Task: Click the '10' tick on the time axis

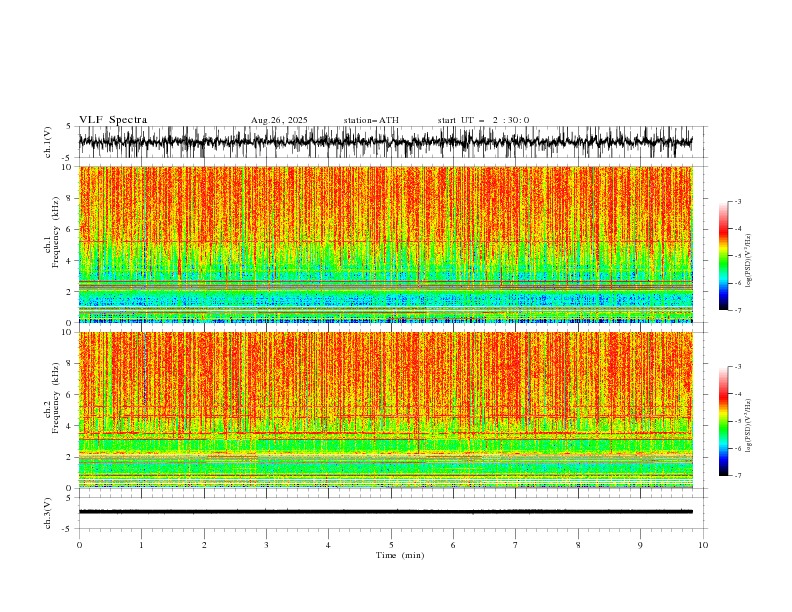Action: pos(703,545)
